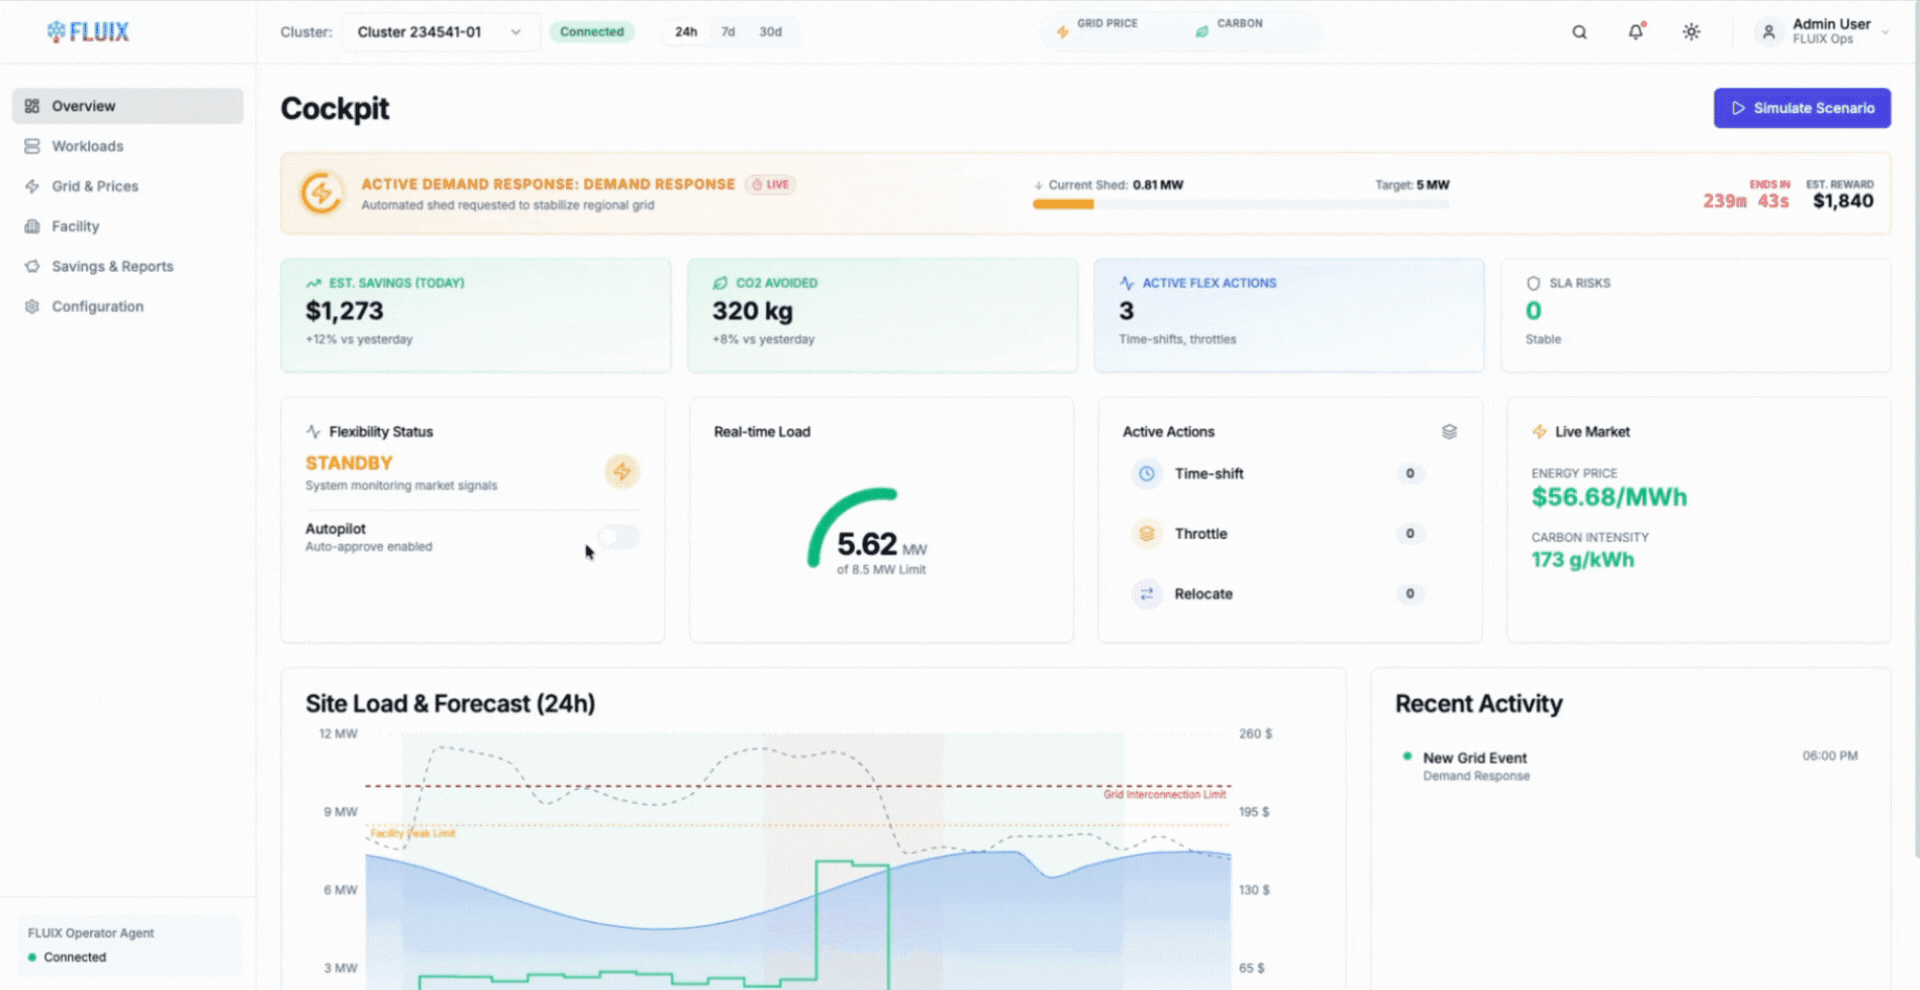Select the Relocate arrows icon

[x=1146, y=594]
